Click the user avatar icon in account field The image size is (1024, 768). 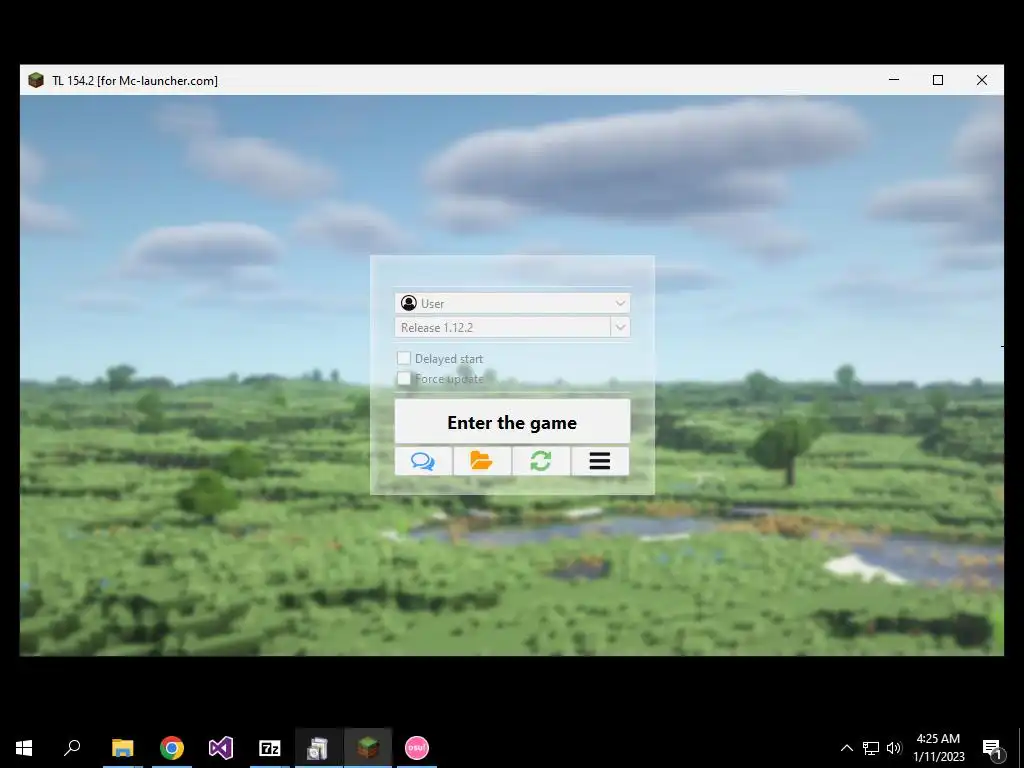pyautogui.click(x=409, y=303)
